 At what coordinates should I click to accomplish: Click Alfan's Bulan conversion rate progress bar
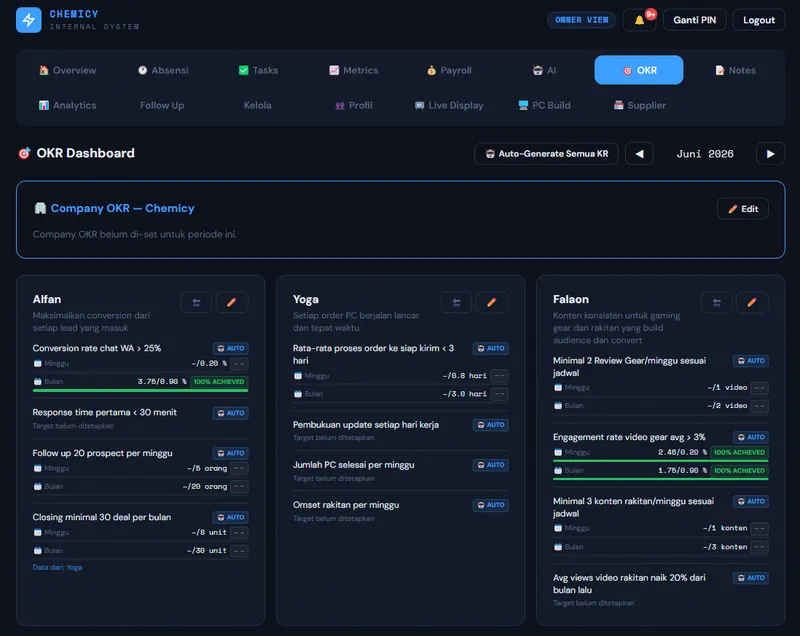(140, 391)
